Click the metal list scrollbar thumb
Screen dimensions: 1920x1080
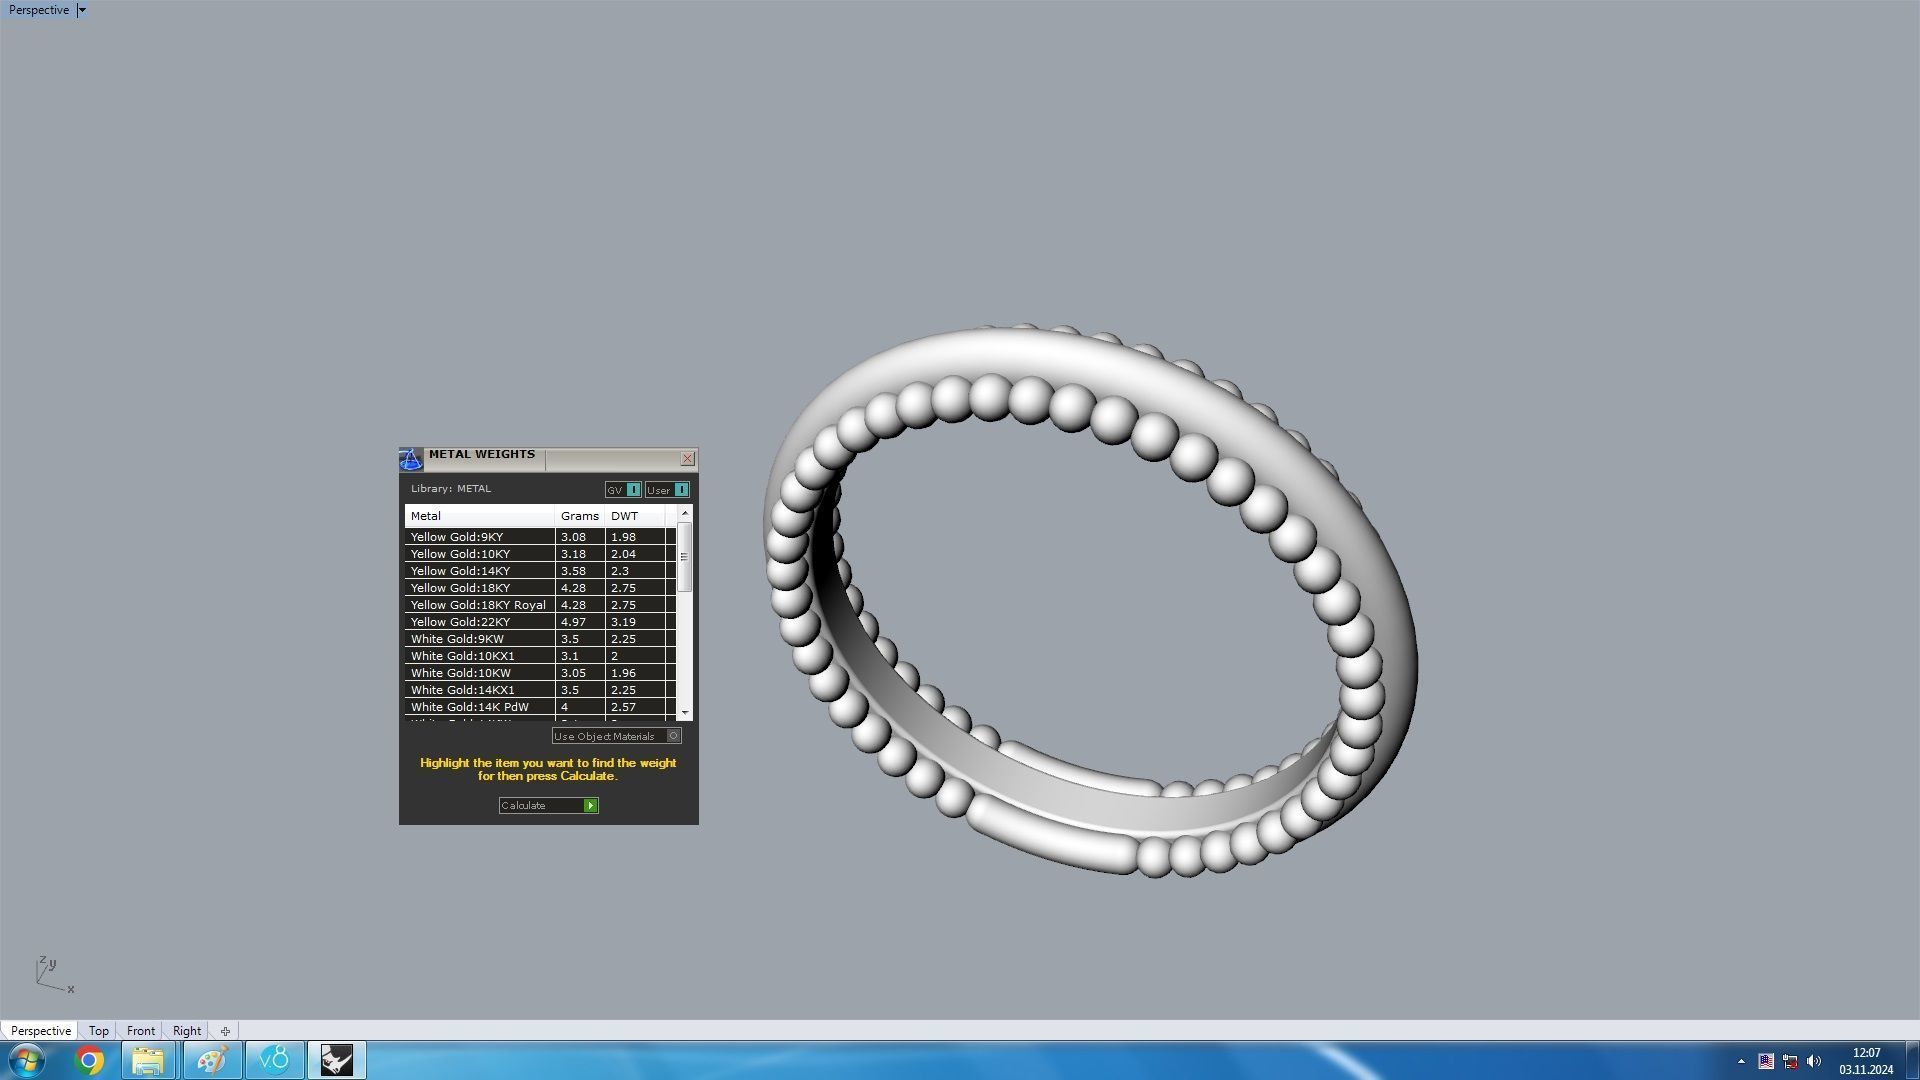(685, 557)
